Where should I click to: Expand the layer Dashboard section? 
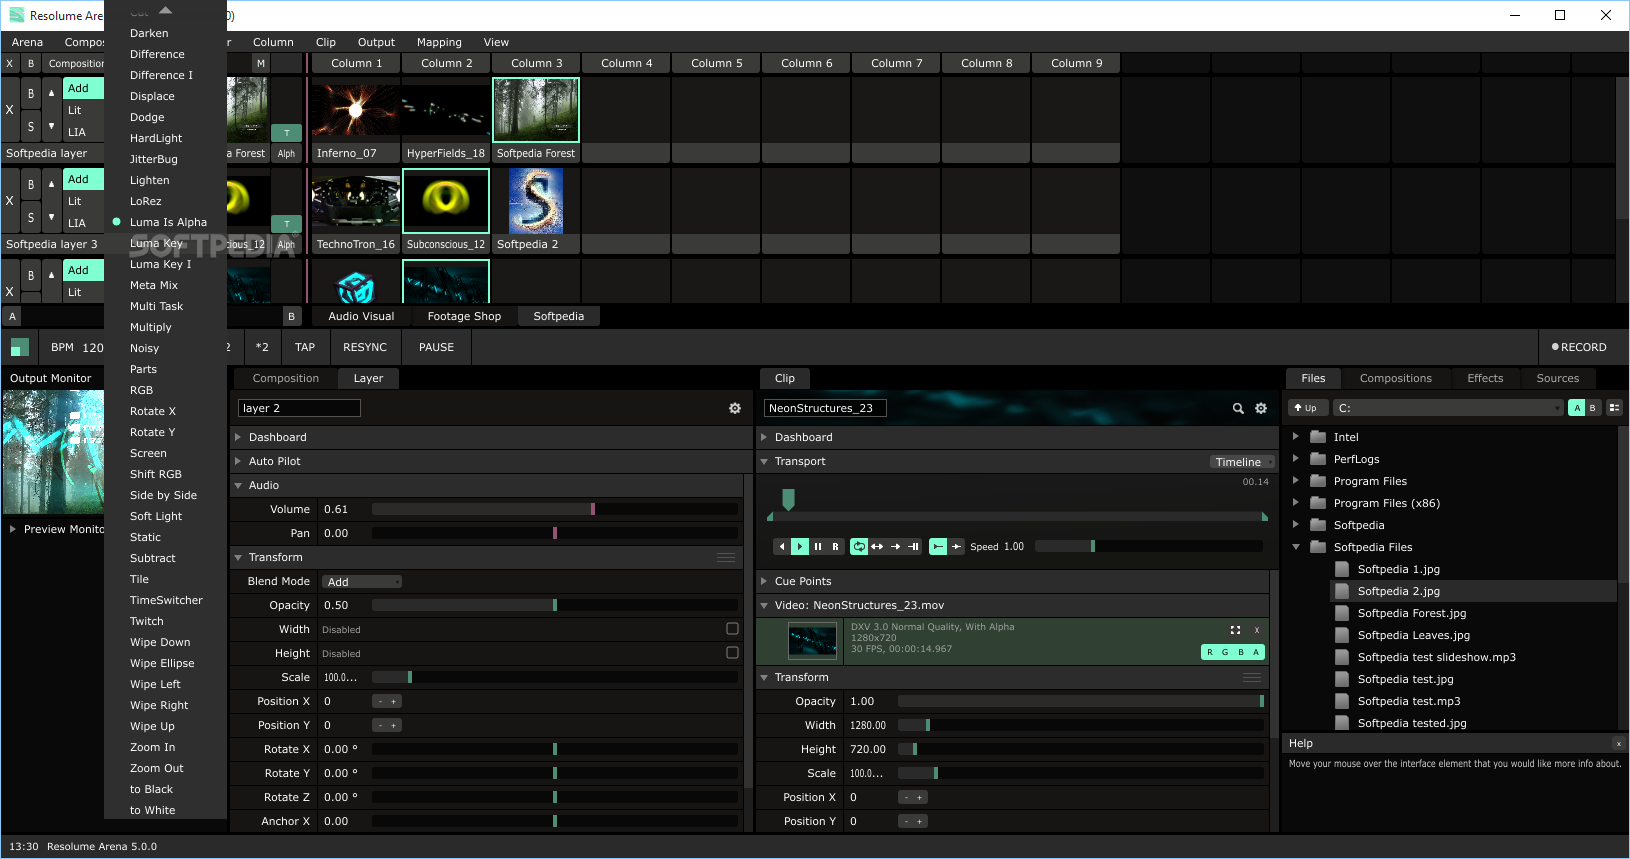[x=238, y=437]
